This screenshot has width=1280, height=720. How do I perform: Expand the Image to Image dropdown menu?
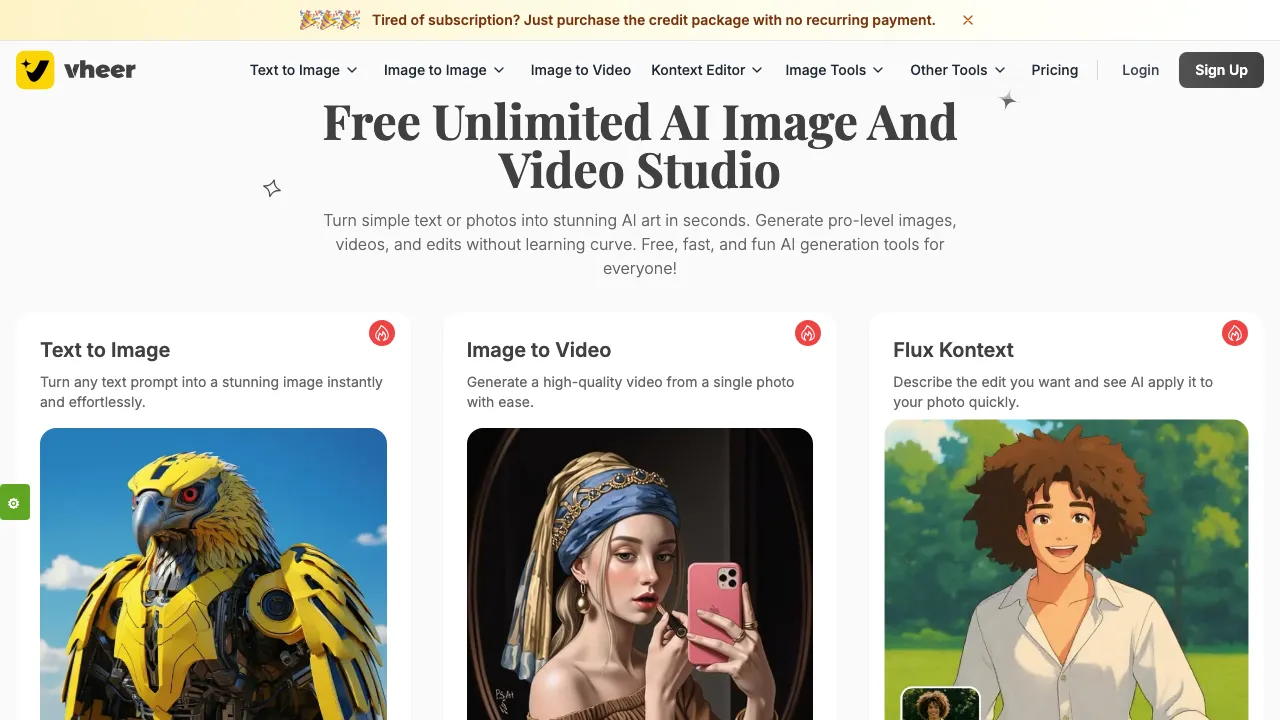tap(444, 70)
